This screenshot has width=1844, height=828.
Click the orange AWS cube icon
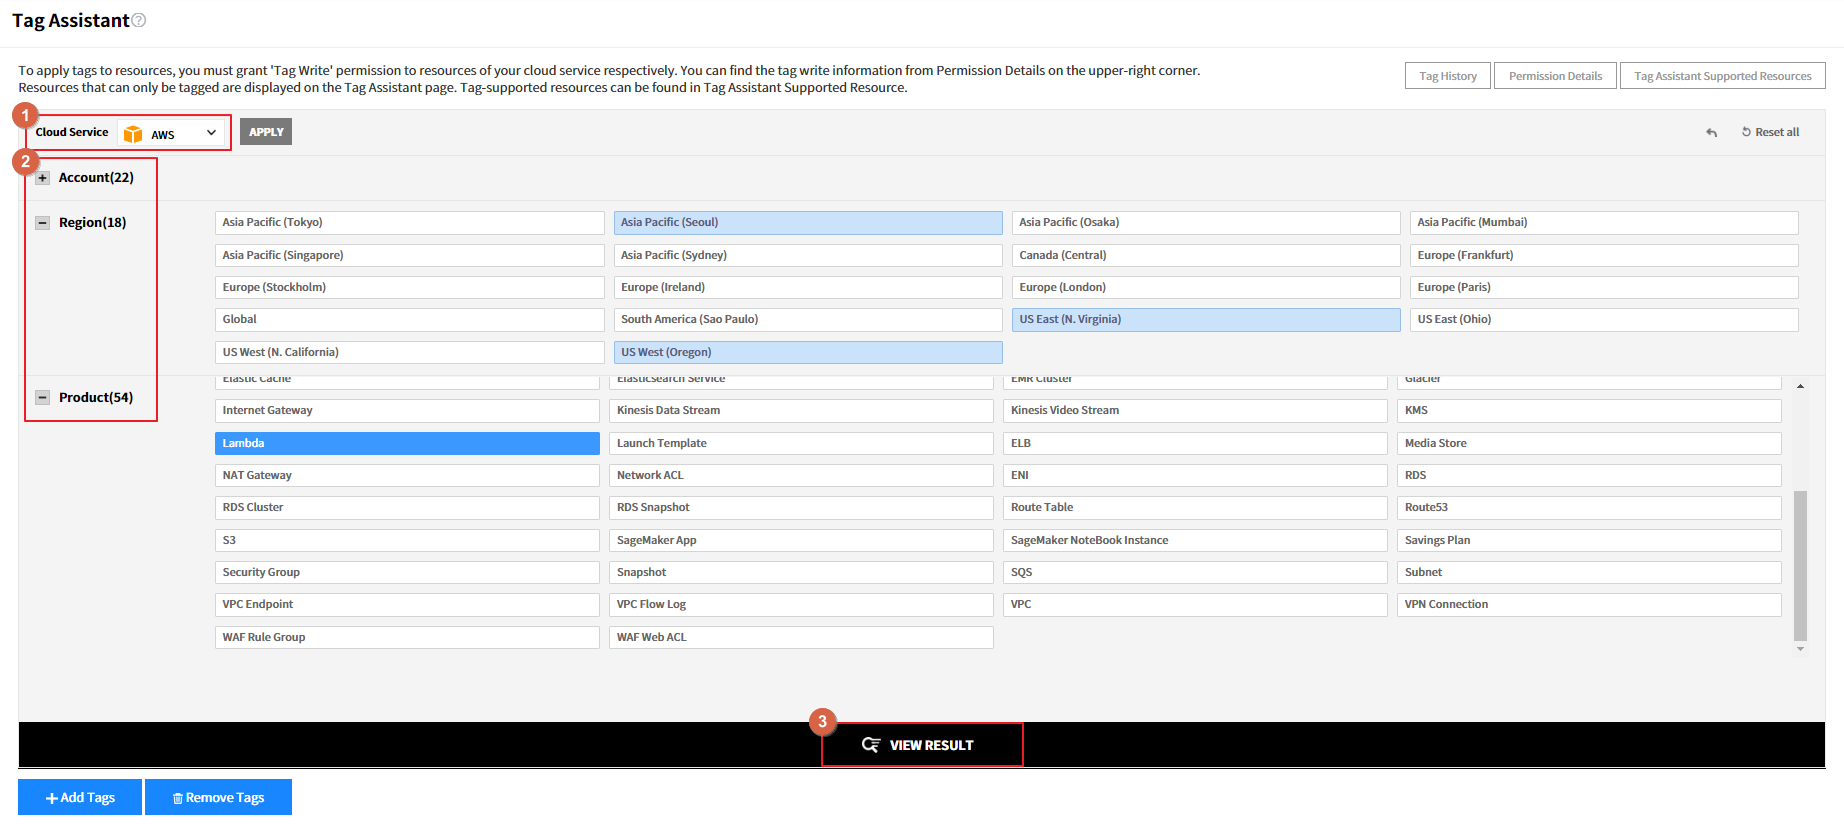tap(133, 134)
